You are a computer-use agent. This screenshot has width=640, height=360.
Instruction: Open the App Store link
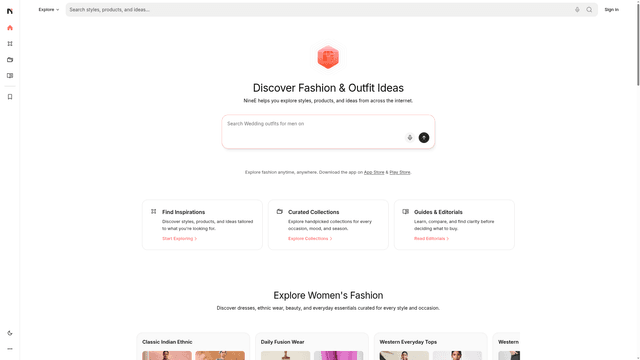click(374, 172)
